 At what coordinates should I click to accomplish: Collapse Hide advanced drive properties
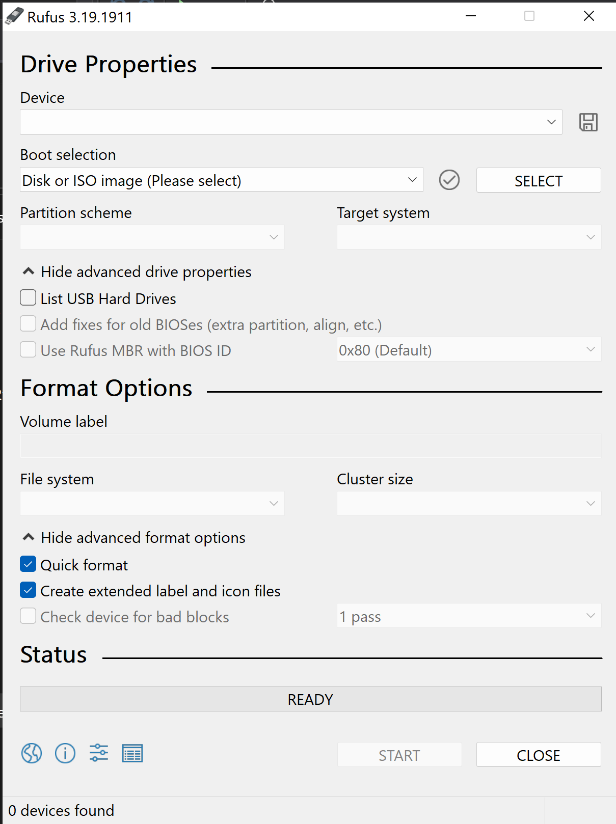[136, 272]
